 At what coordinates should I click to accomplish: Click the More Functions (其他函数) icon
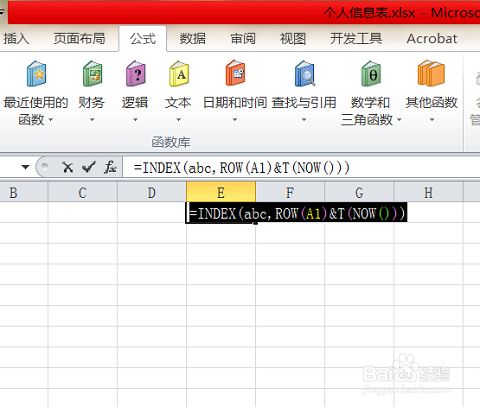431,73
